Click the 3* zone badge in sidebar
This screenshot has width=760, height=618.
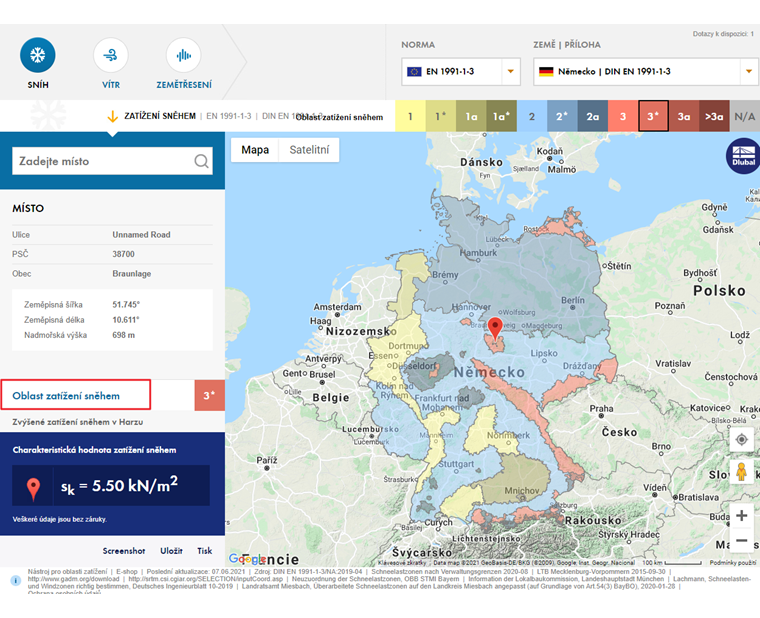(209, 396)
